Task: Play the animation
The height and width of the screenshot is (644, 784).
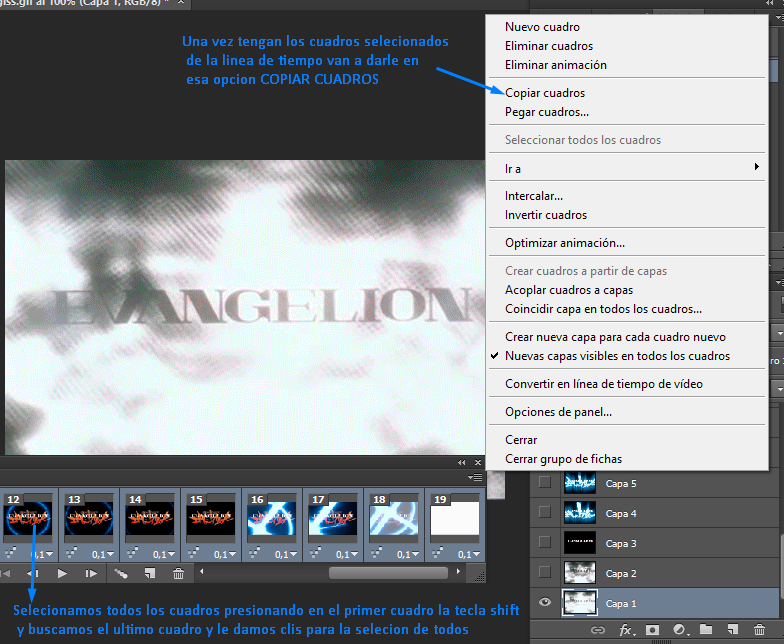Action: pyautogui.click(x=62, y=574)
